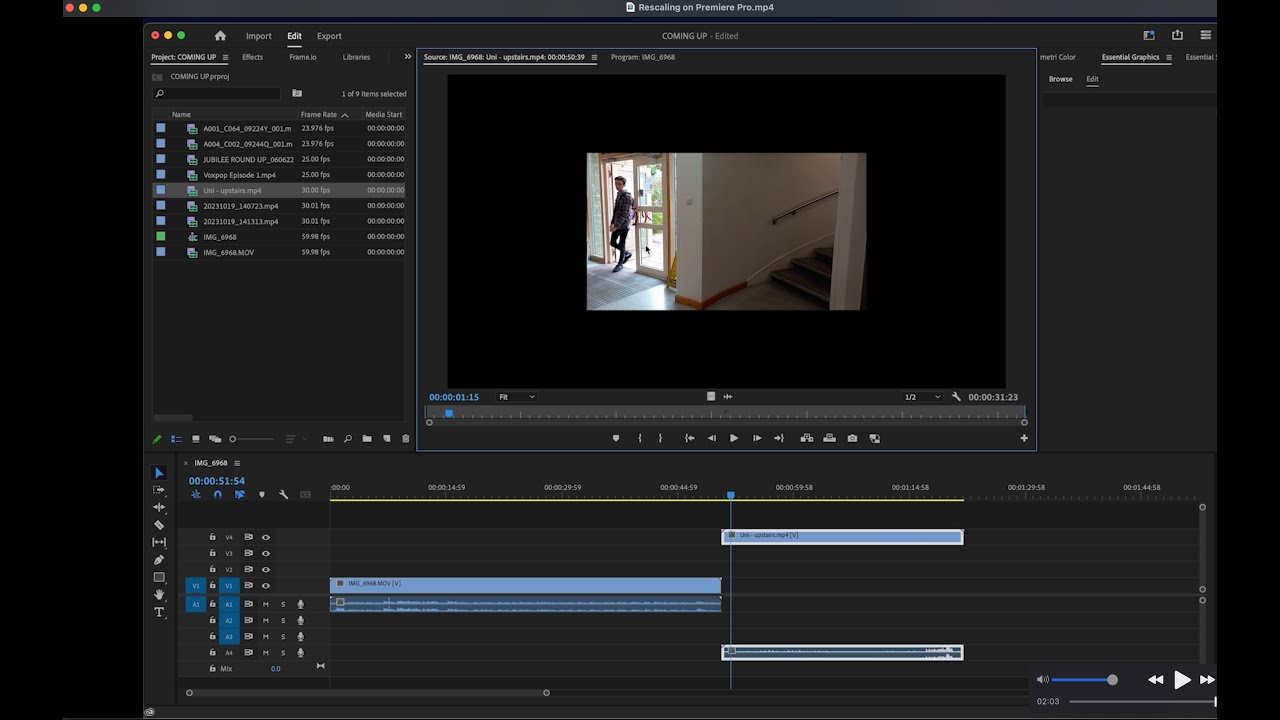
Task: Open the Frame.io panel tab
Action: 303,57
